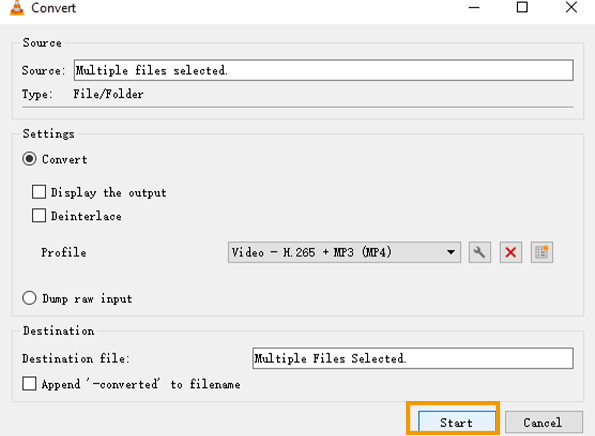Enable Display the output checkbox
The image size is (595, 436).
(x=39, y=192)
